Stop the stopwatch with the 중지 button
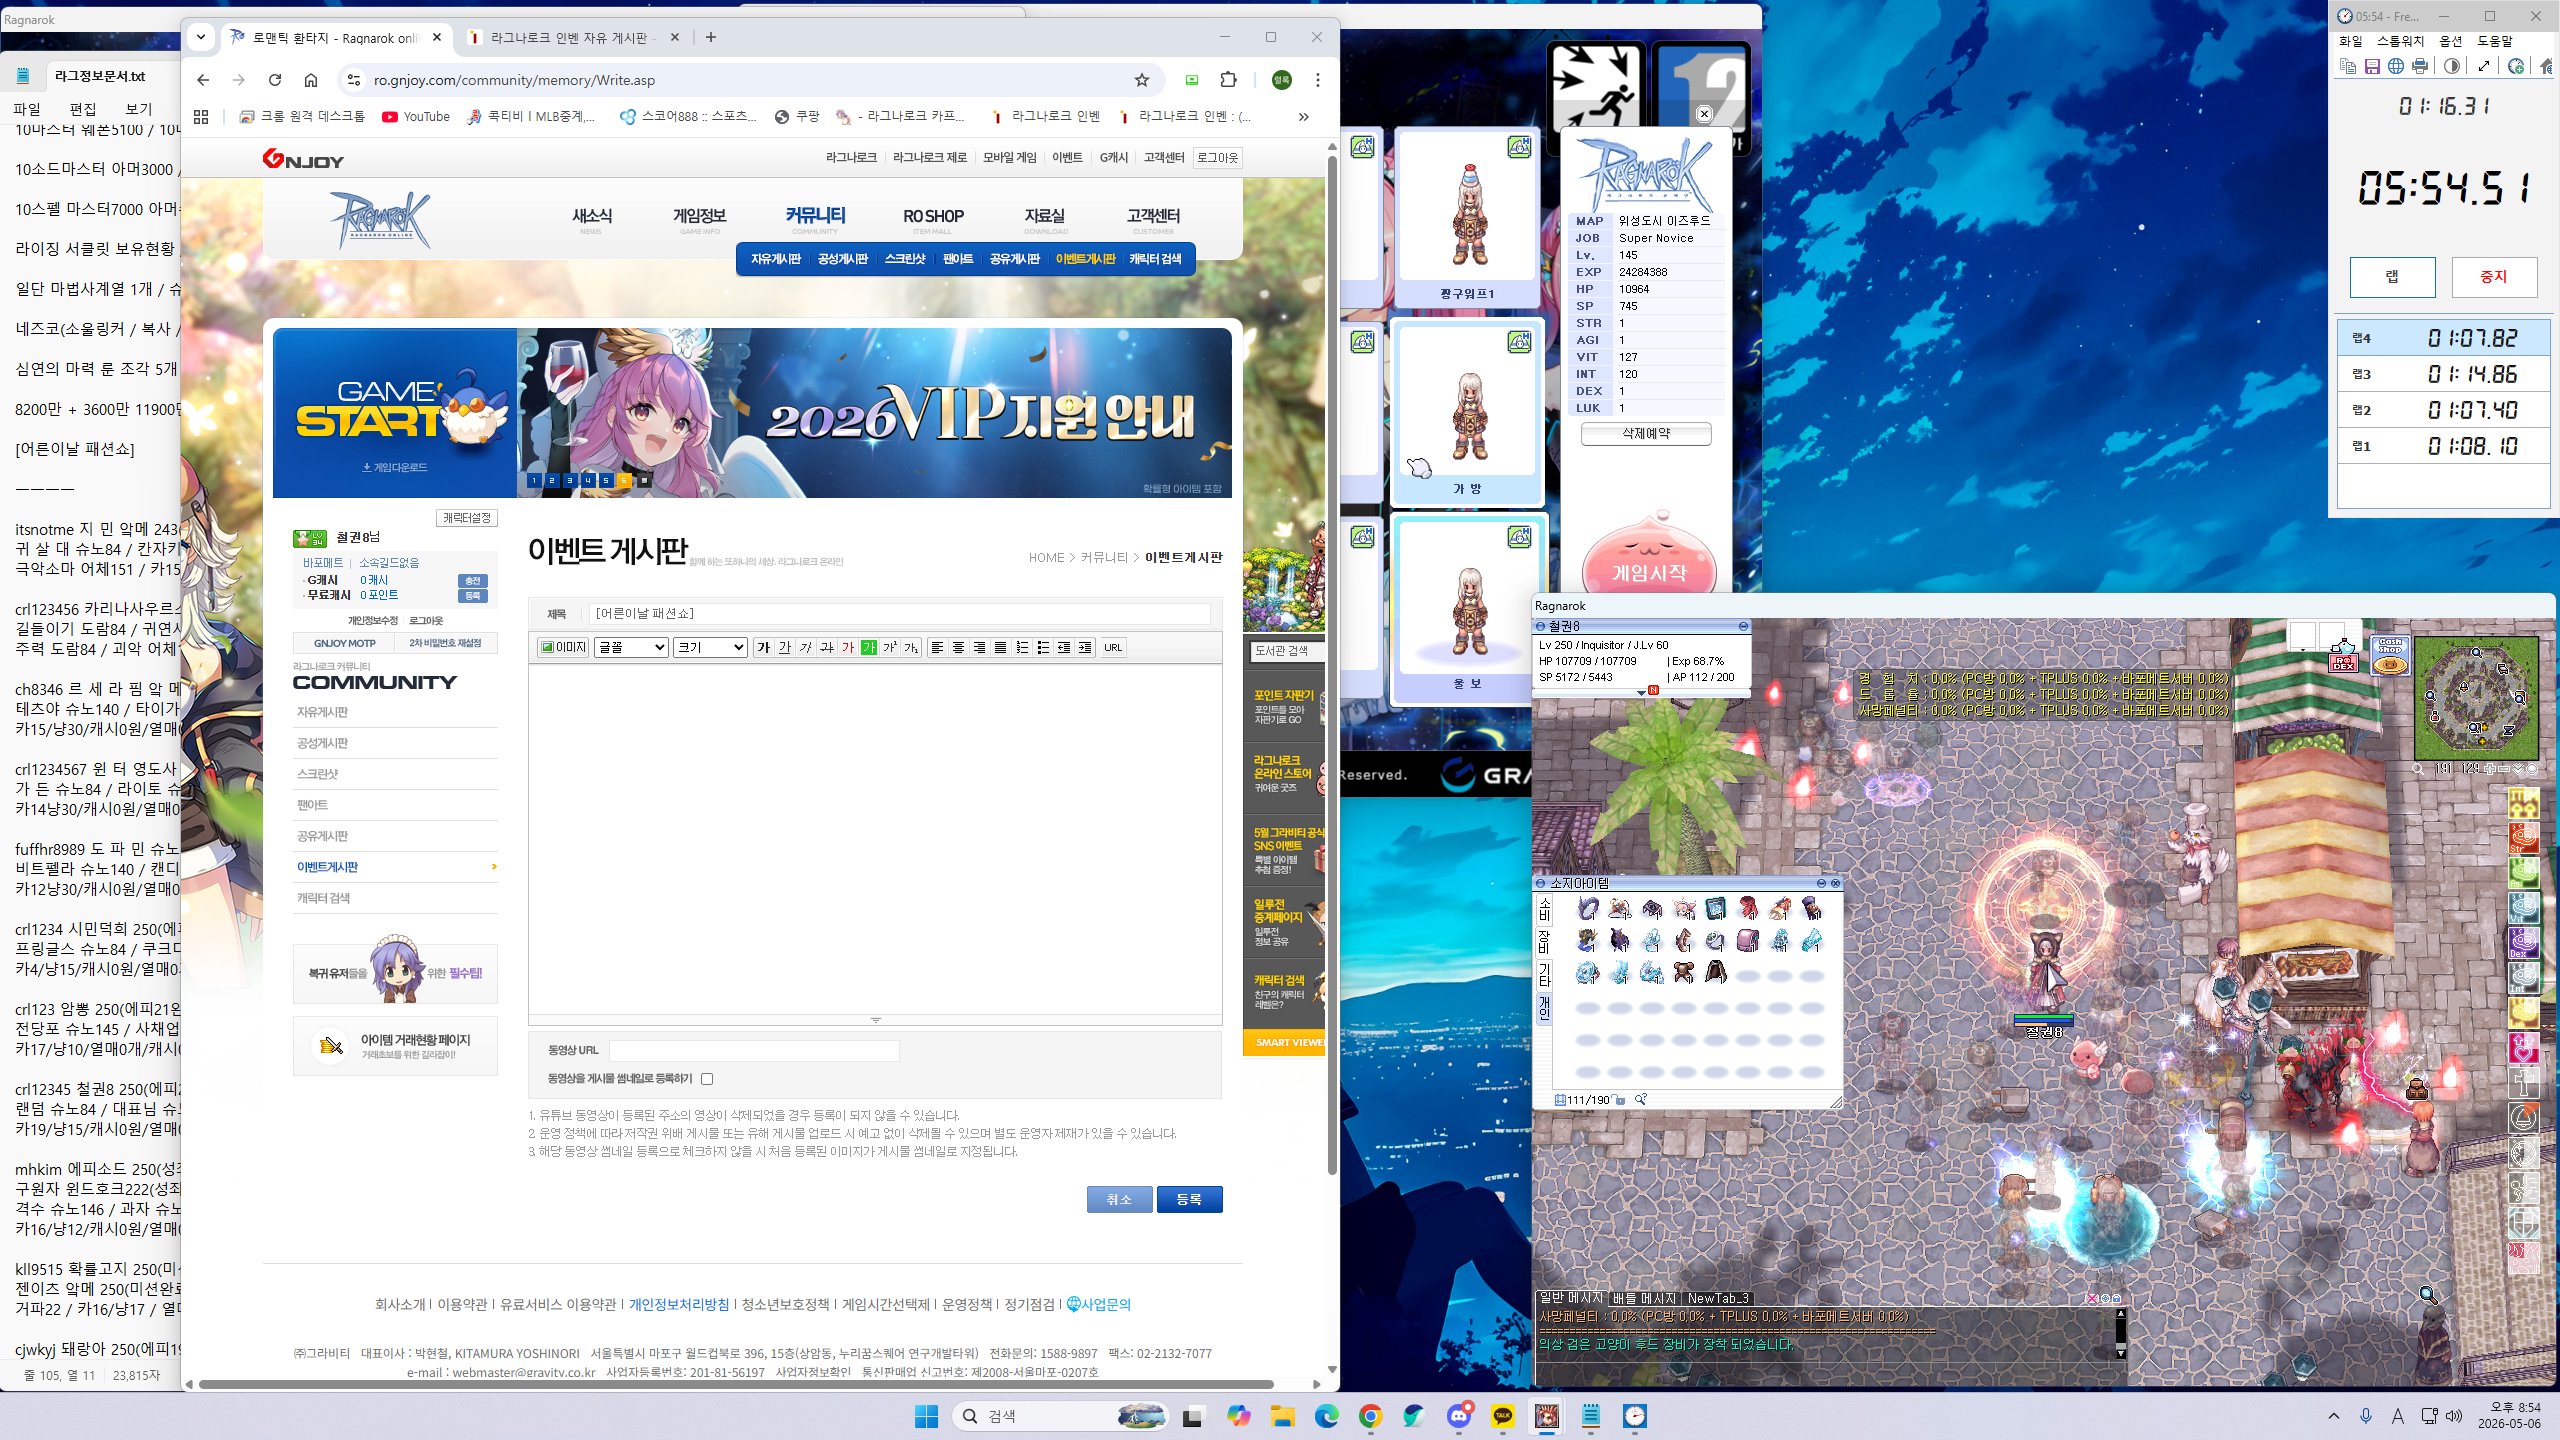Image resolution: width=2560 pixels, height=1440 pixels. coord(2494,277)
